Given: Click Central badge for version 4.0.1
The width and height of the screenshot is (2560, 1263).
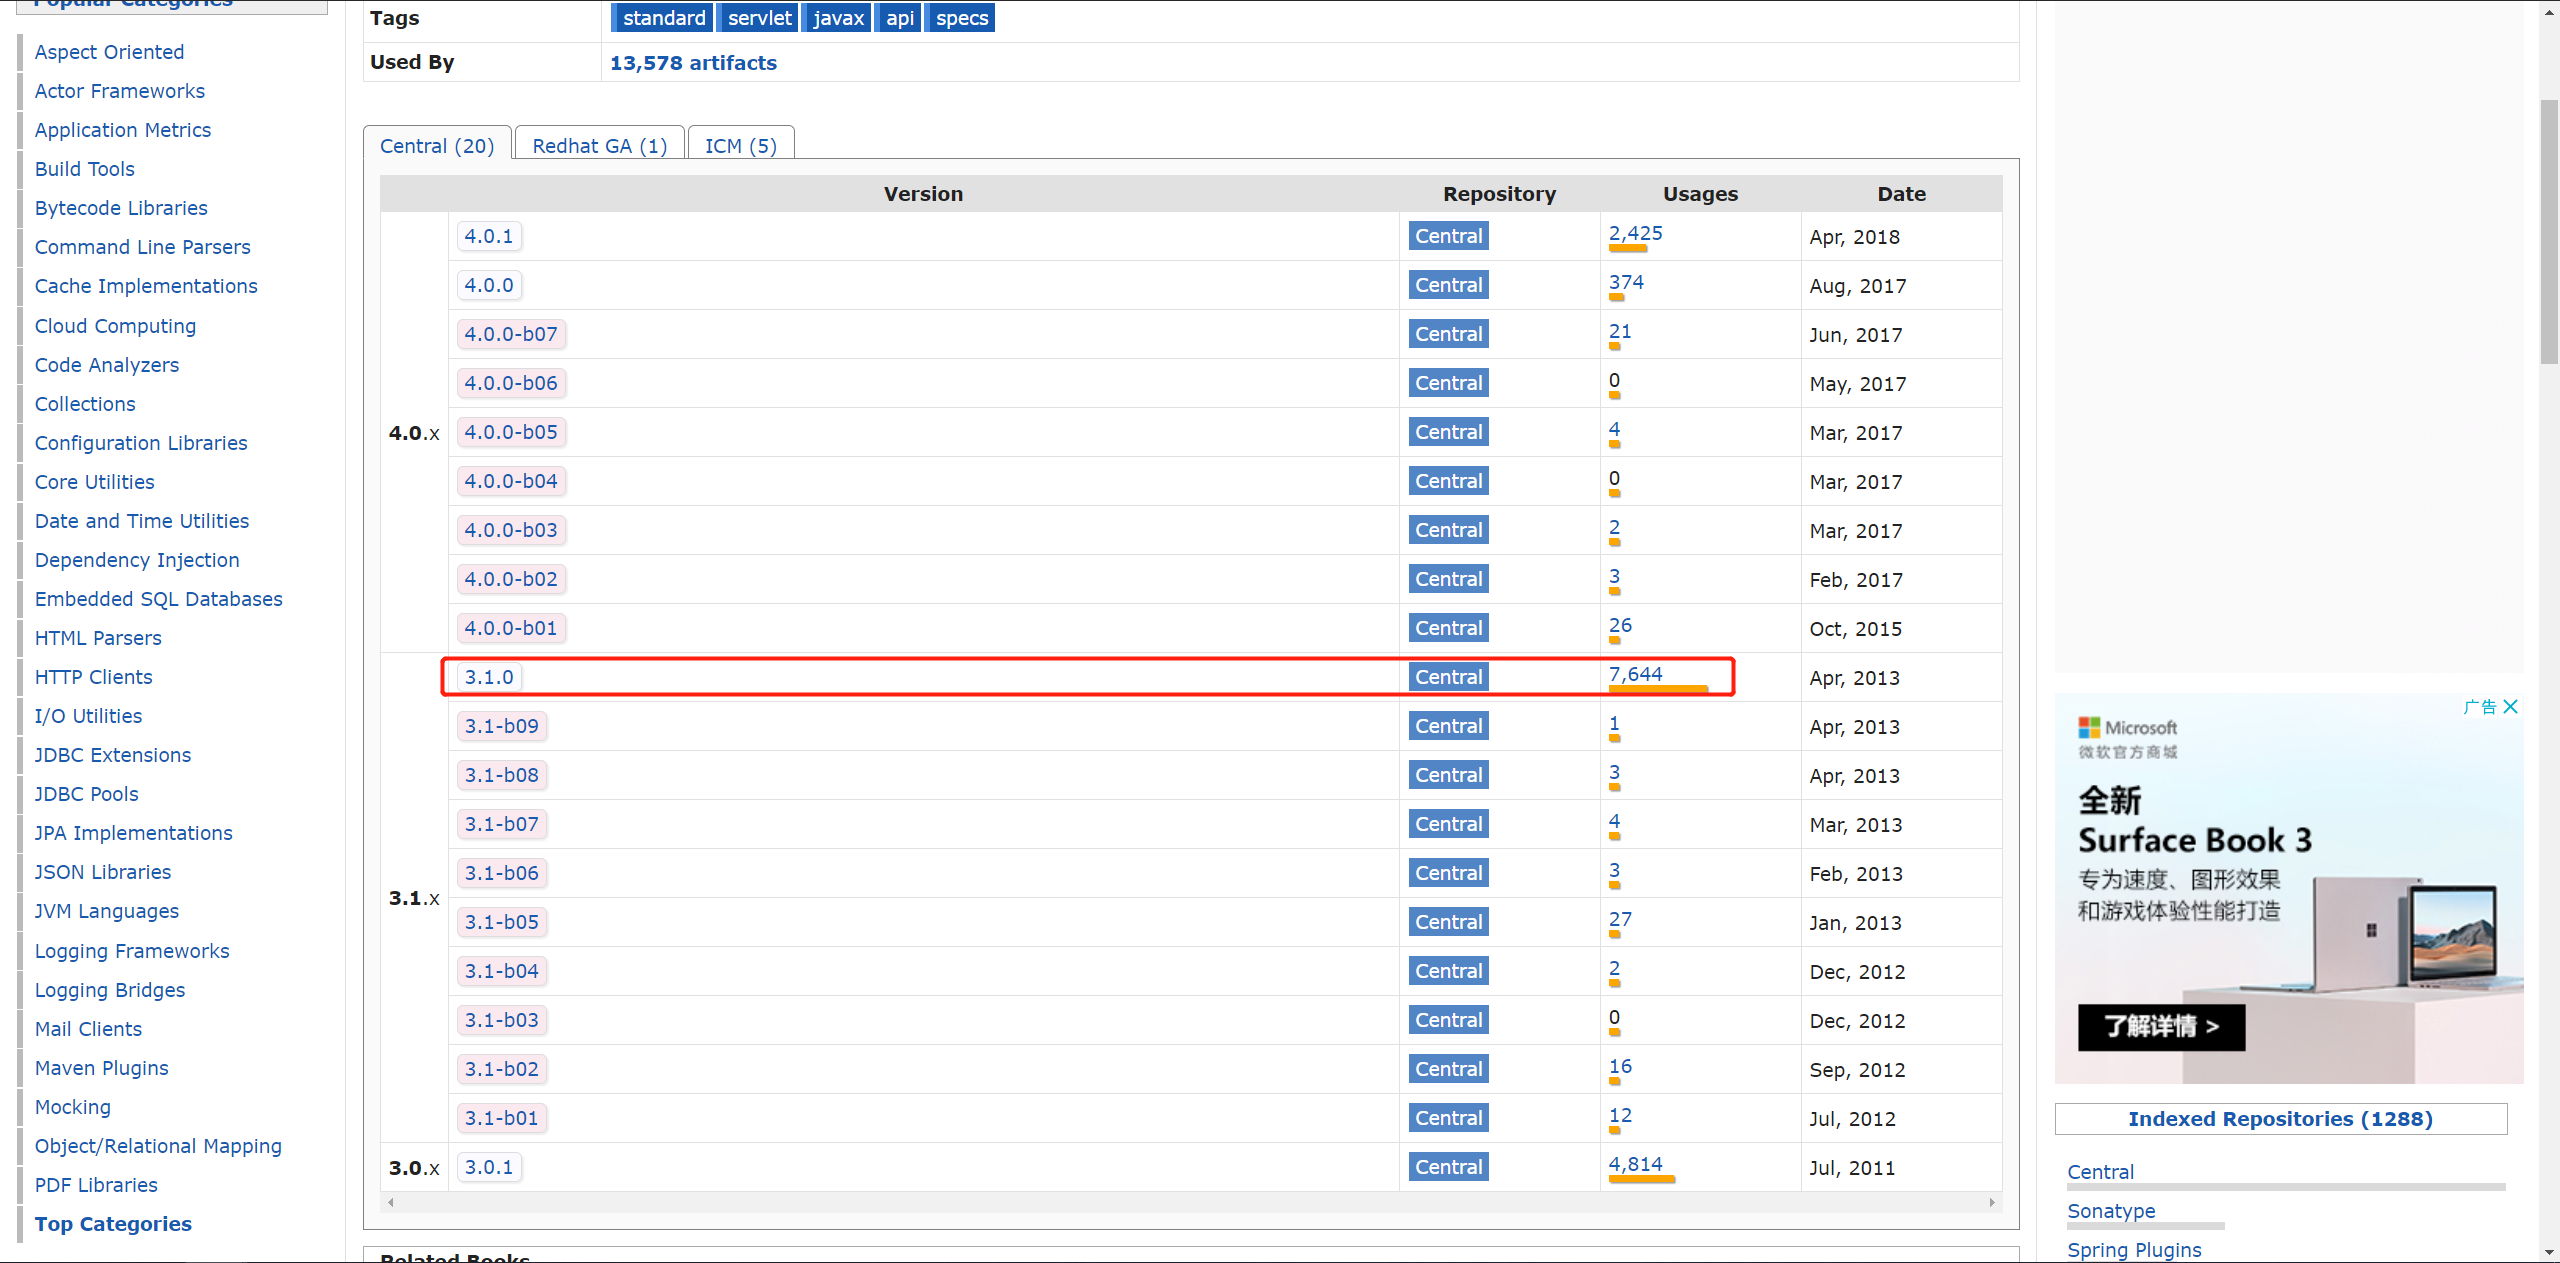Looking at the screenshot, I should point(1448,236).
